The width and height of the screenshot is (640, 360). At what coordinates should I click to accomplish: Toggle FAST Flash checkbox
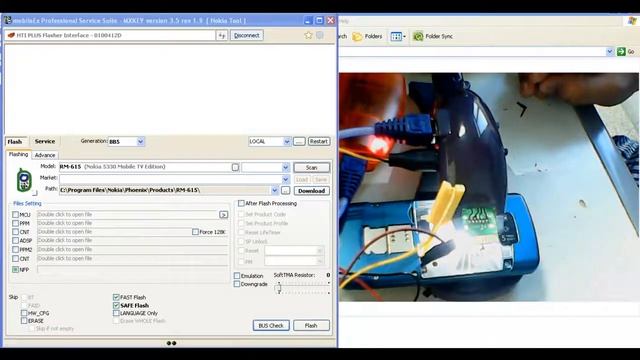click(x=116, y=297)
